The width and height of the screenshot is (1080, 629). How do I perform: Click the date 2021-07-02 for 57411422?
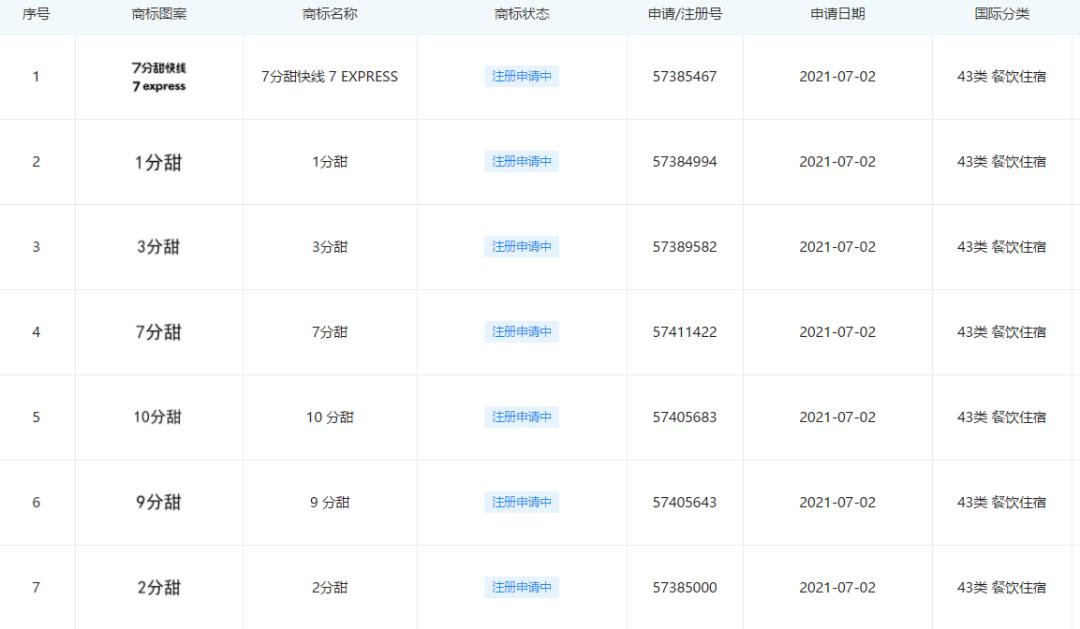click(838, 332)
